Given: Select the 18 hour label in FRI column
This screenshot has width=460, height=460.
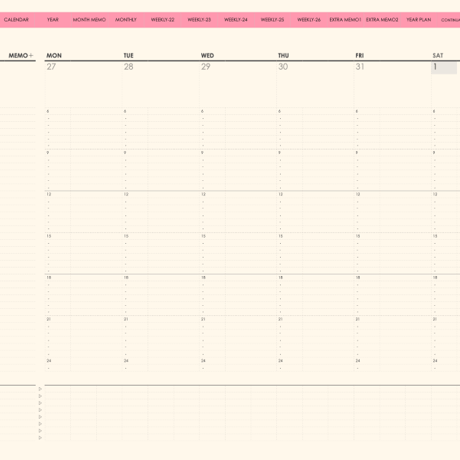Looking at the screenshot, I should 358,278.
